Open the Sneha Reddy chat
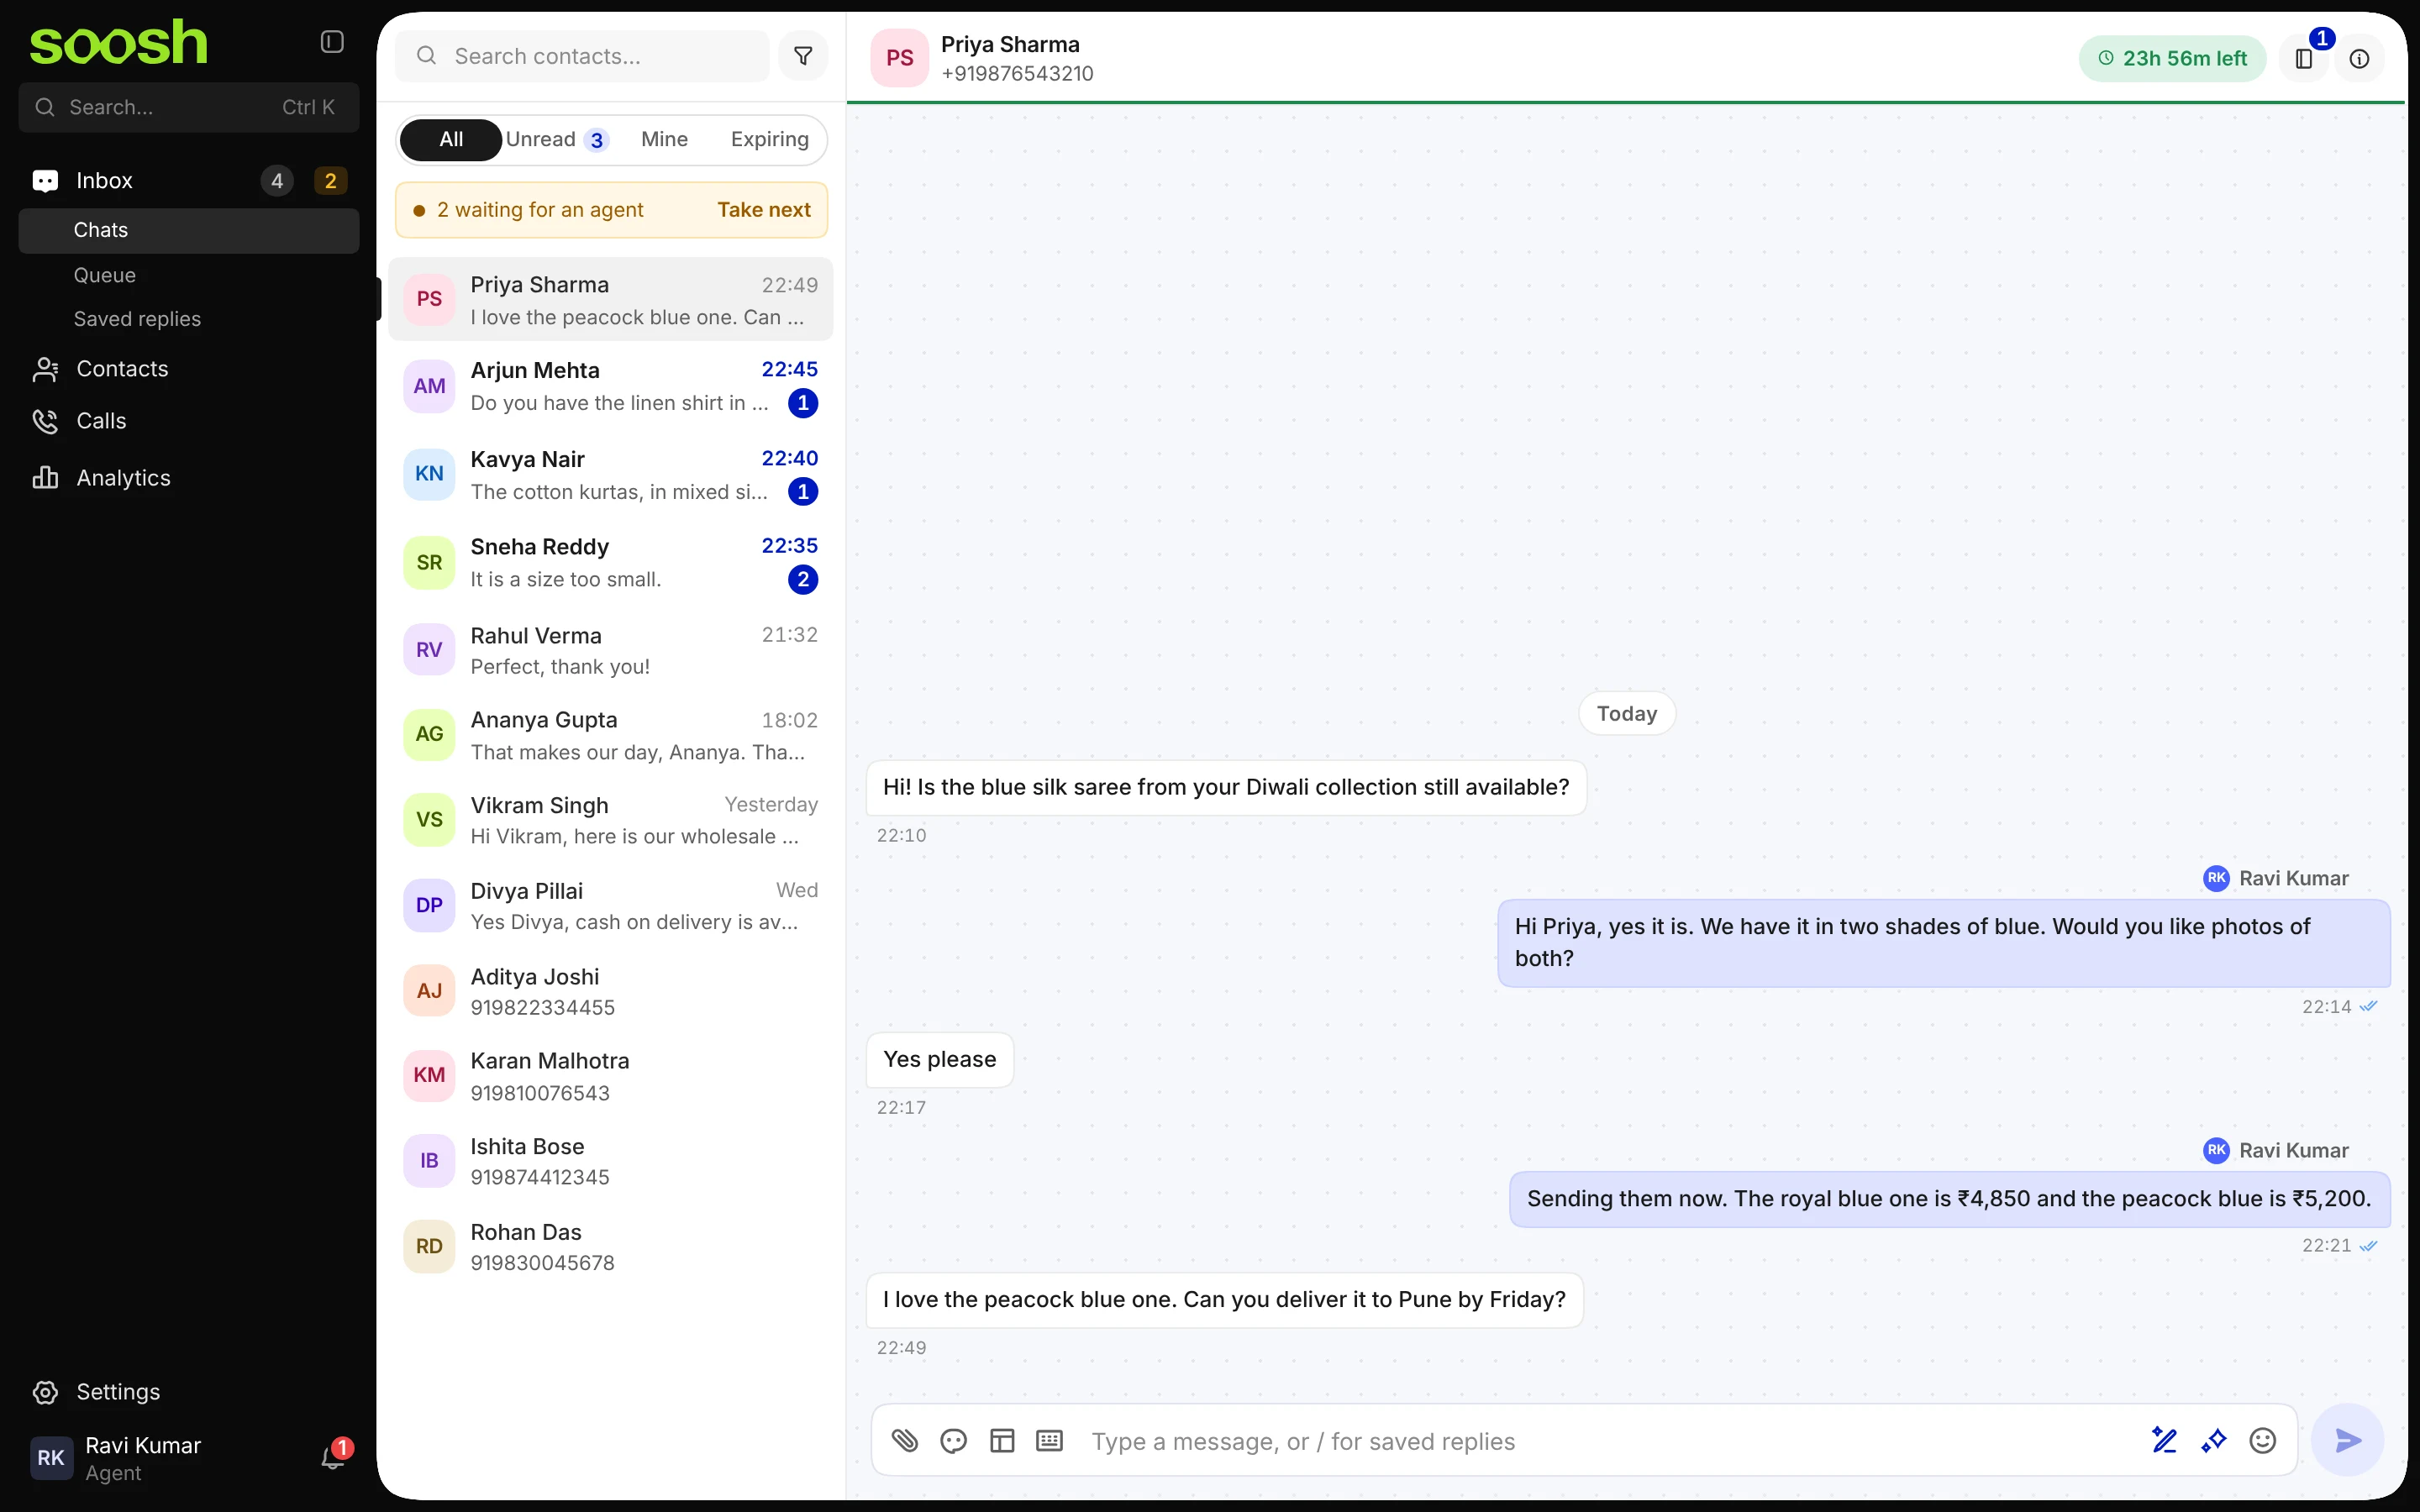 pyautogui.click(x=610, y=562)
